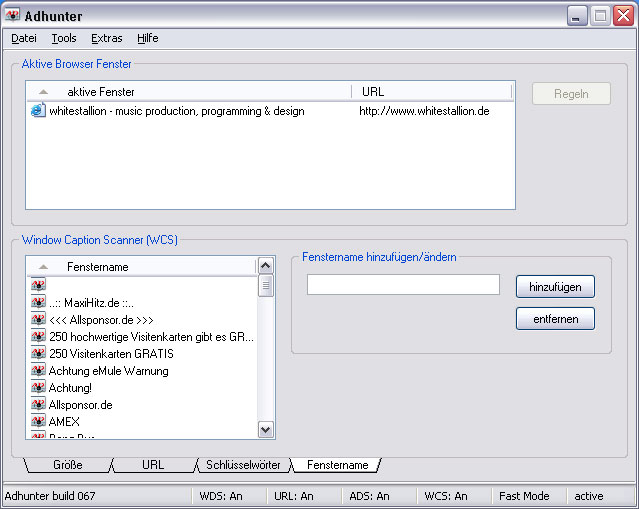Screen dimensions: 639x509
Task: Open the Extras menu
Action: [x=106, y=38]
